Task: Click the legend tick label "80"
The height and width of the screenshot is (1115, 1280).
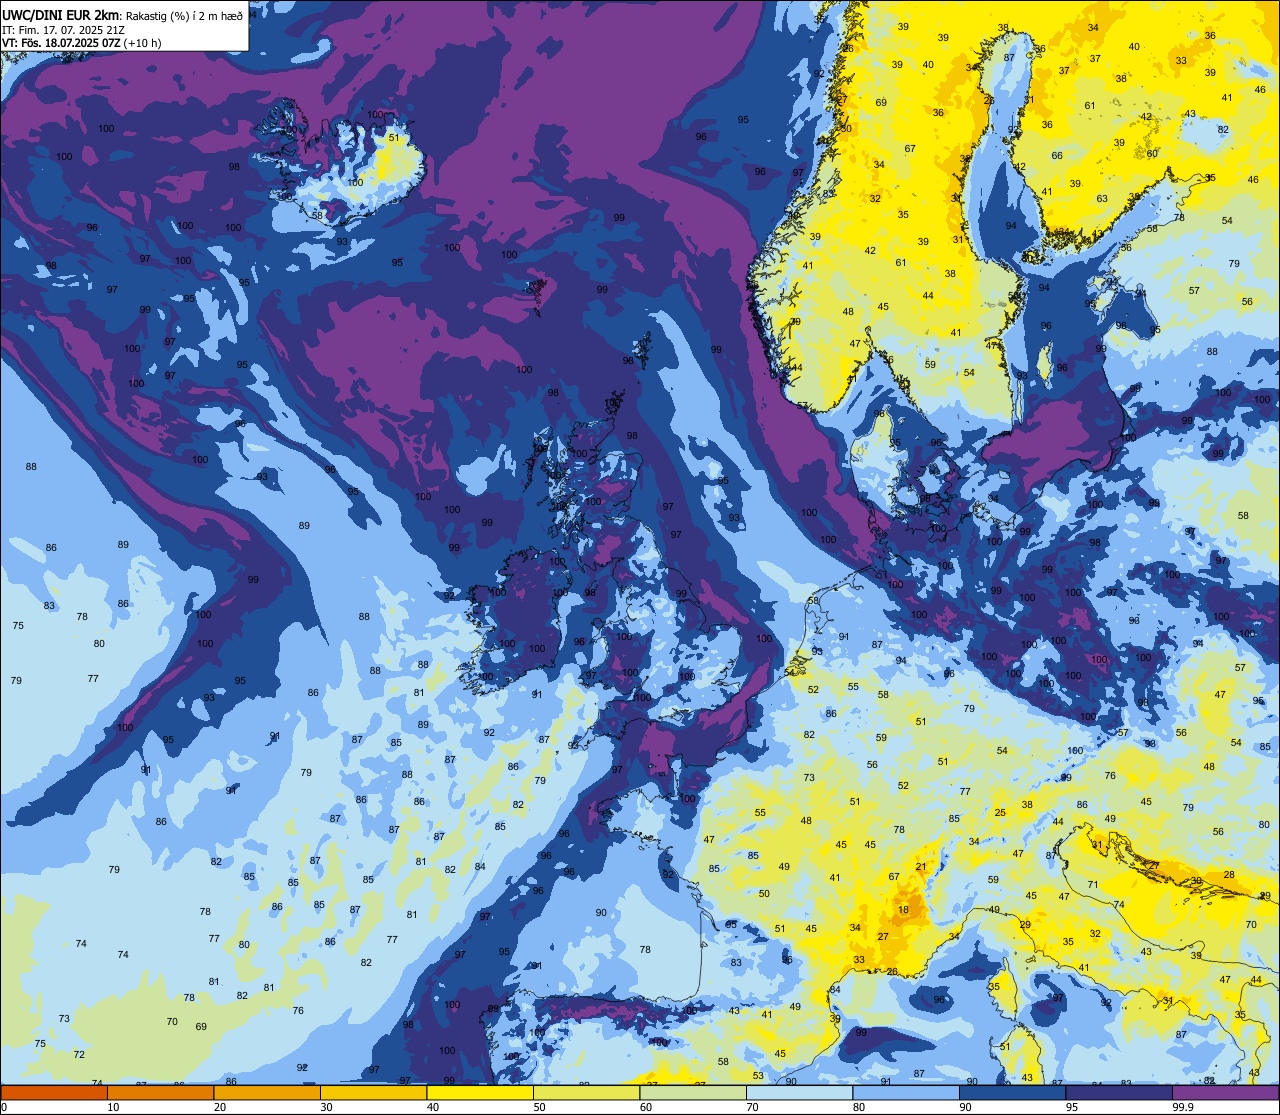Action: [x=859, y=1107]
